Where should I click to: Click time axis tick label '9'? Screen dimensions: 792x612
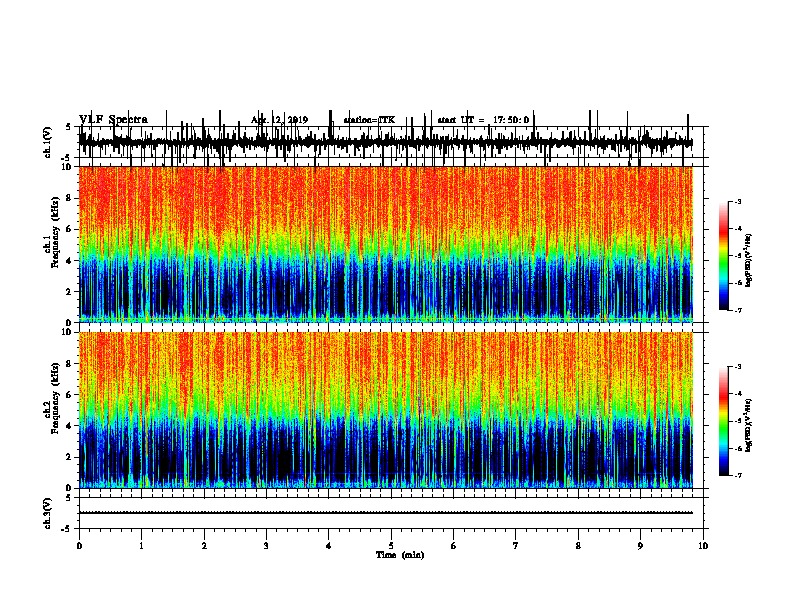[x=640, y=546]
